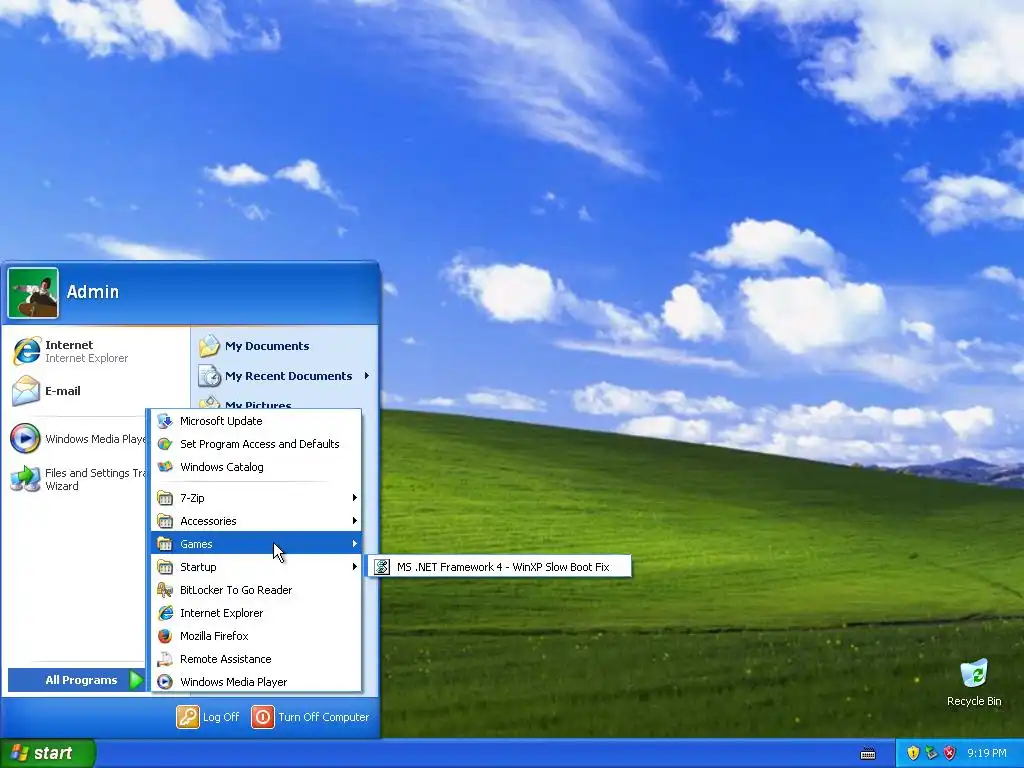Click Windows Media Player icon in programs list
This screenshot has width=1024, height=768.
click(x=165, y=682)
